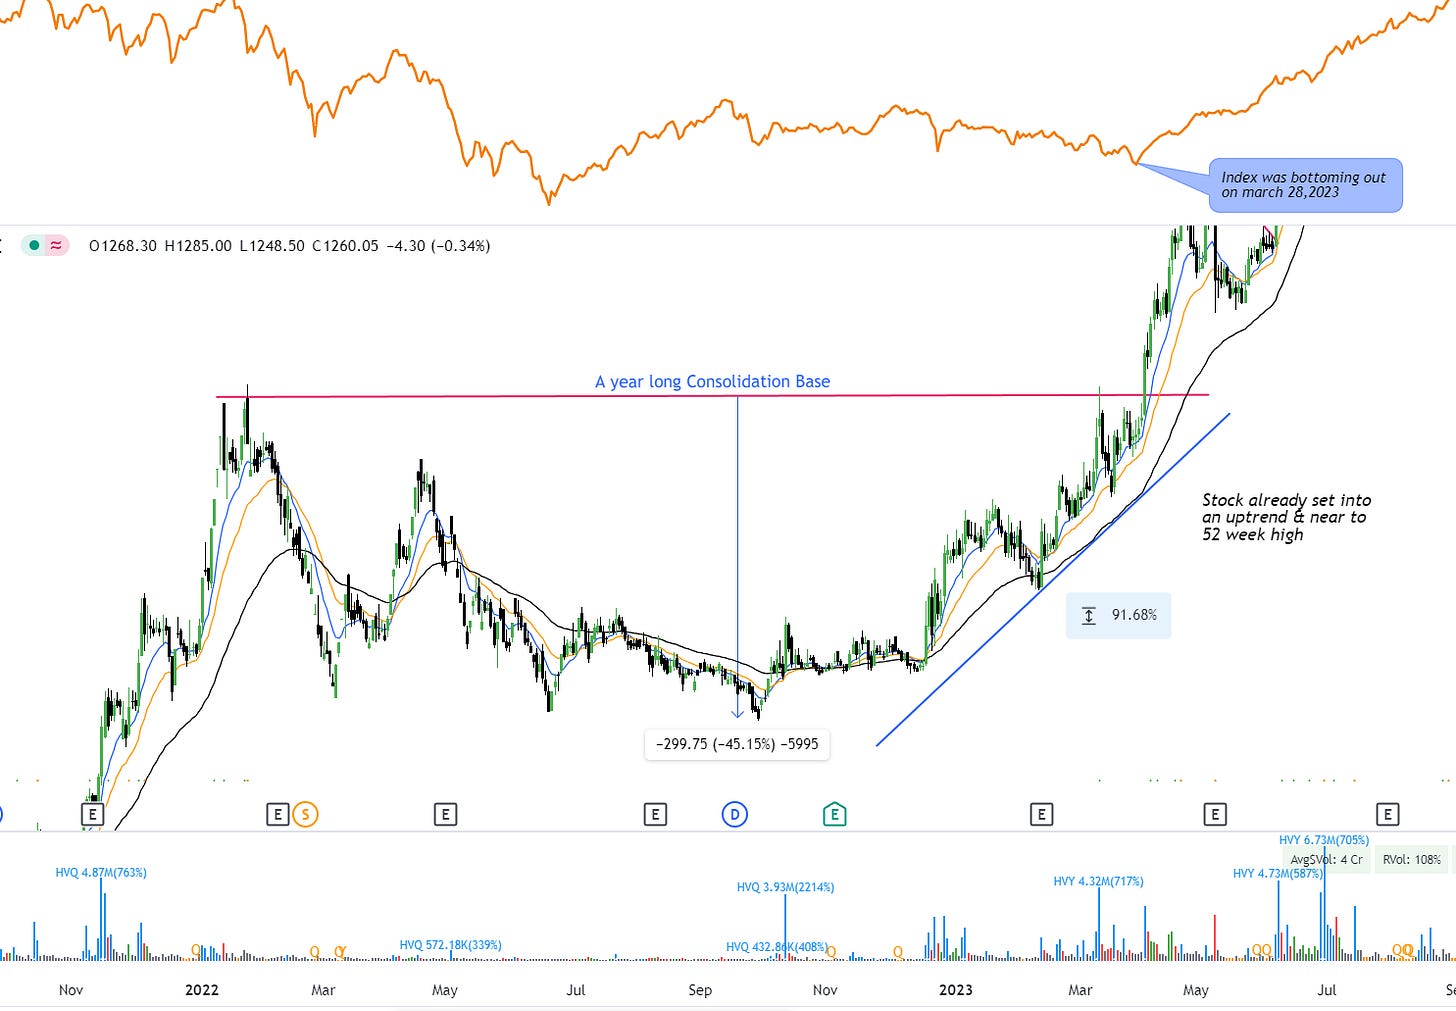The height and width of the screenshot is (1011, 1456).
Task: Select the blue D dividend marker
Action: click(735, 815)
